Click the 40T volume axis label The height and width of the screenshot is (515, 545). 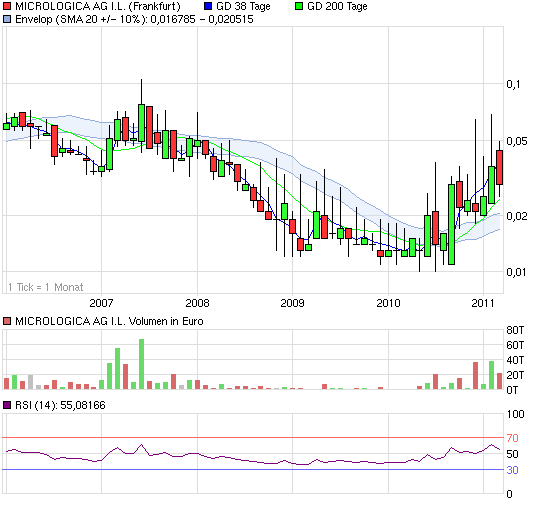point(515,360)
